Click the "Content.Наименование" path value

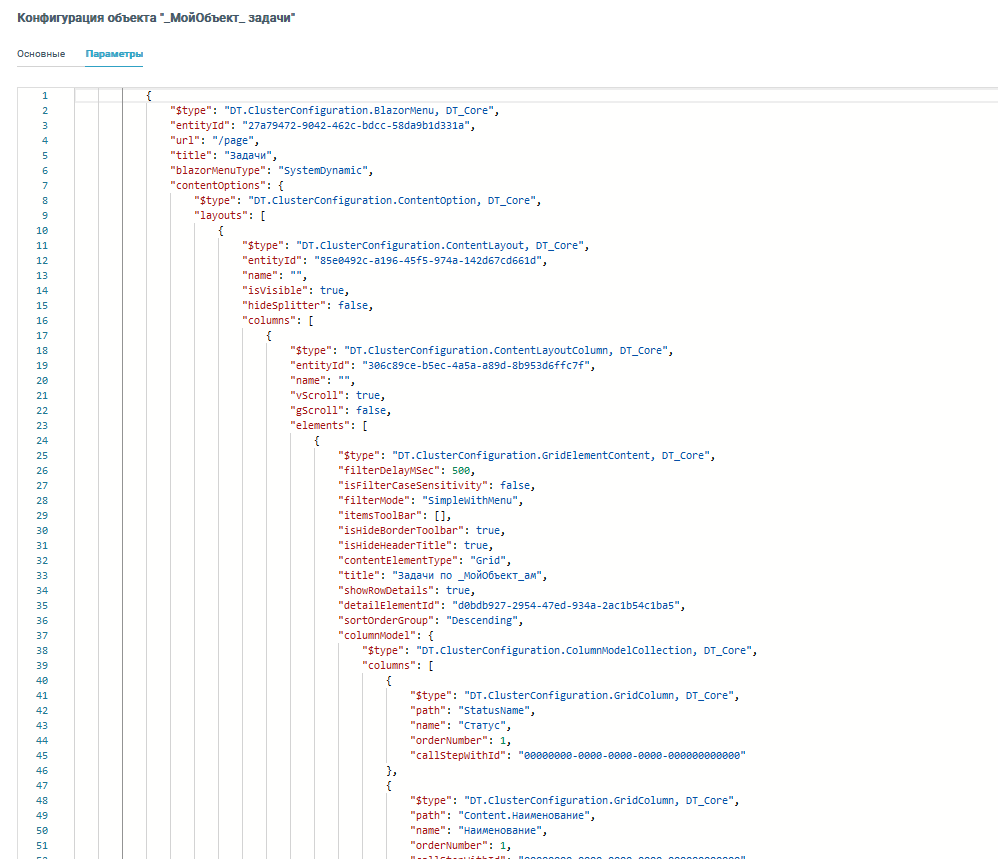click(511, 815)
